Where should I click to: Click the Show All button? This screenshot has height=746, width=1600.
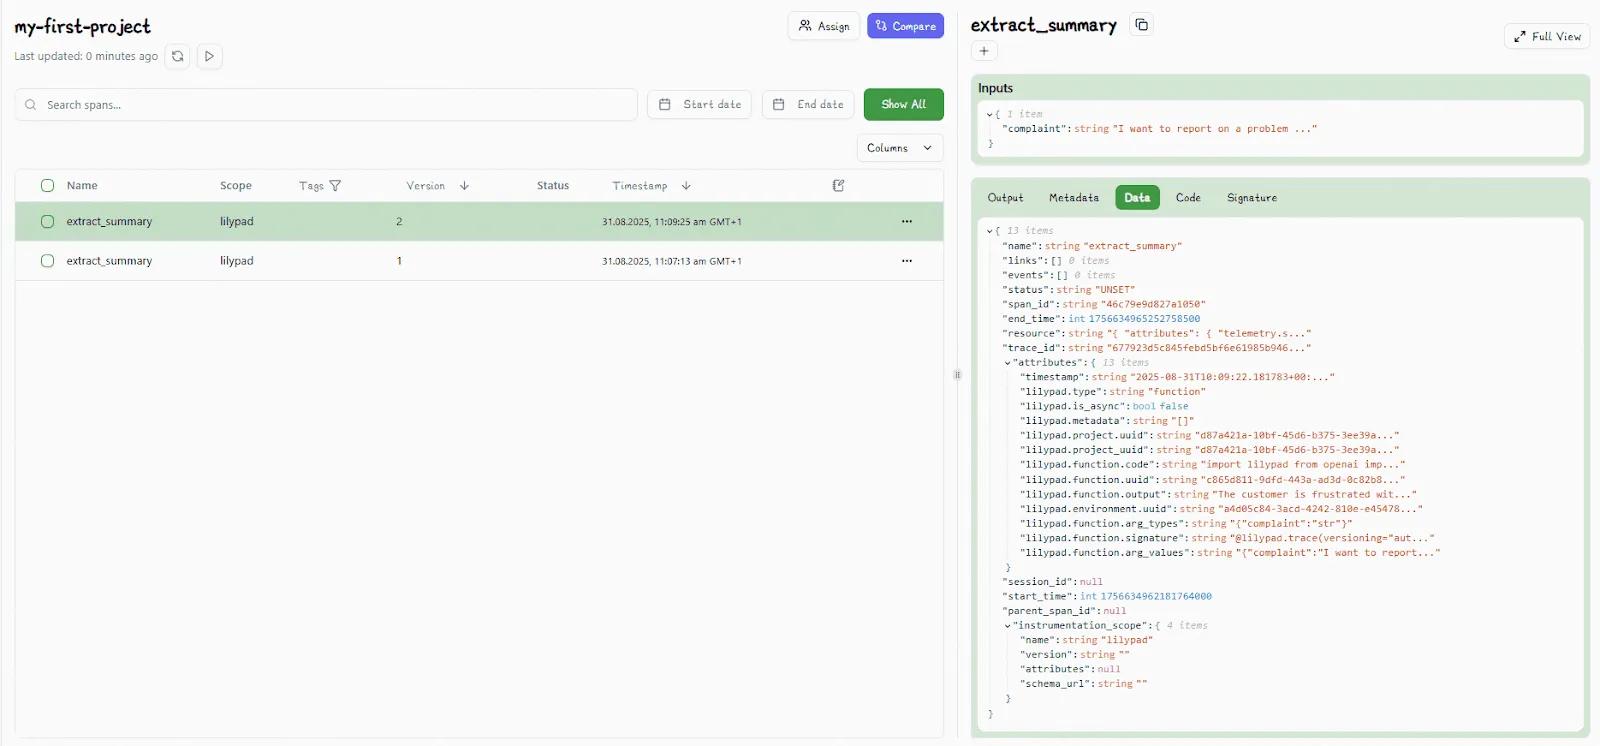(x=903, y=104)
